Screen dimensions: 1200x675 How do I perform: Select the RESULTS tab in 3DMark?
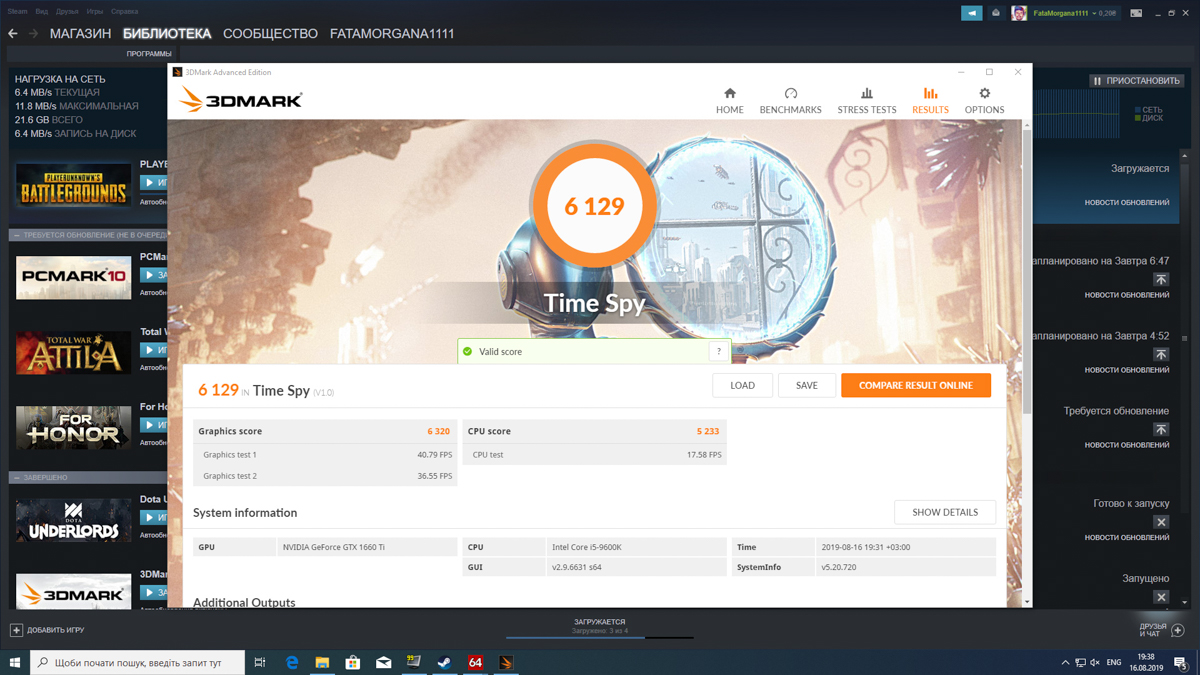930,100
